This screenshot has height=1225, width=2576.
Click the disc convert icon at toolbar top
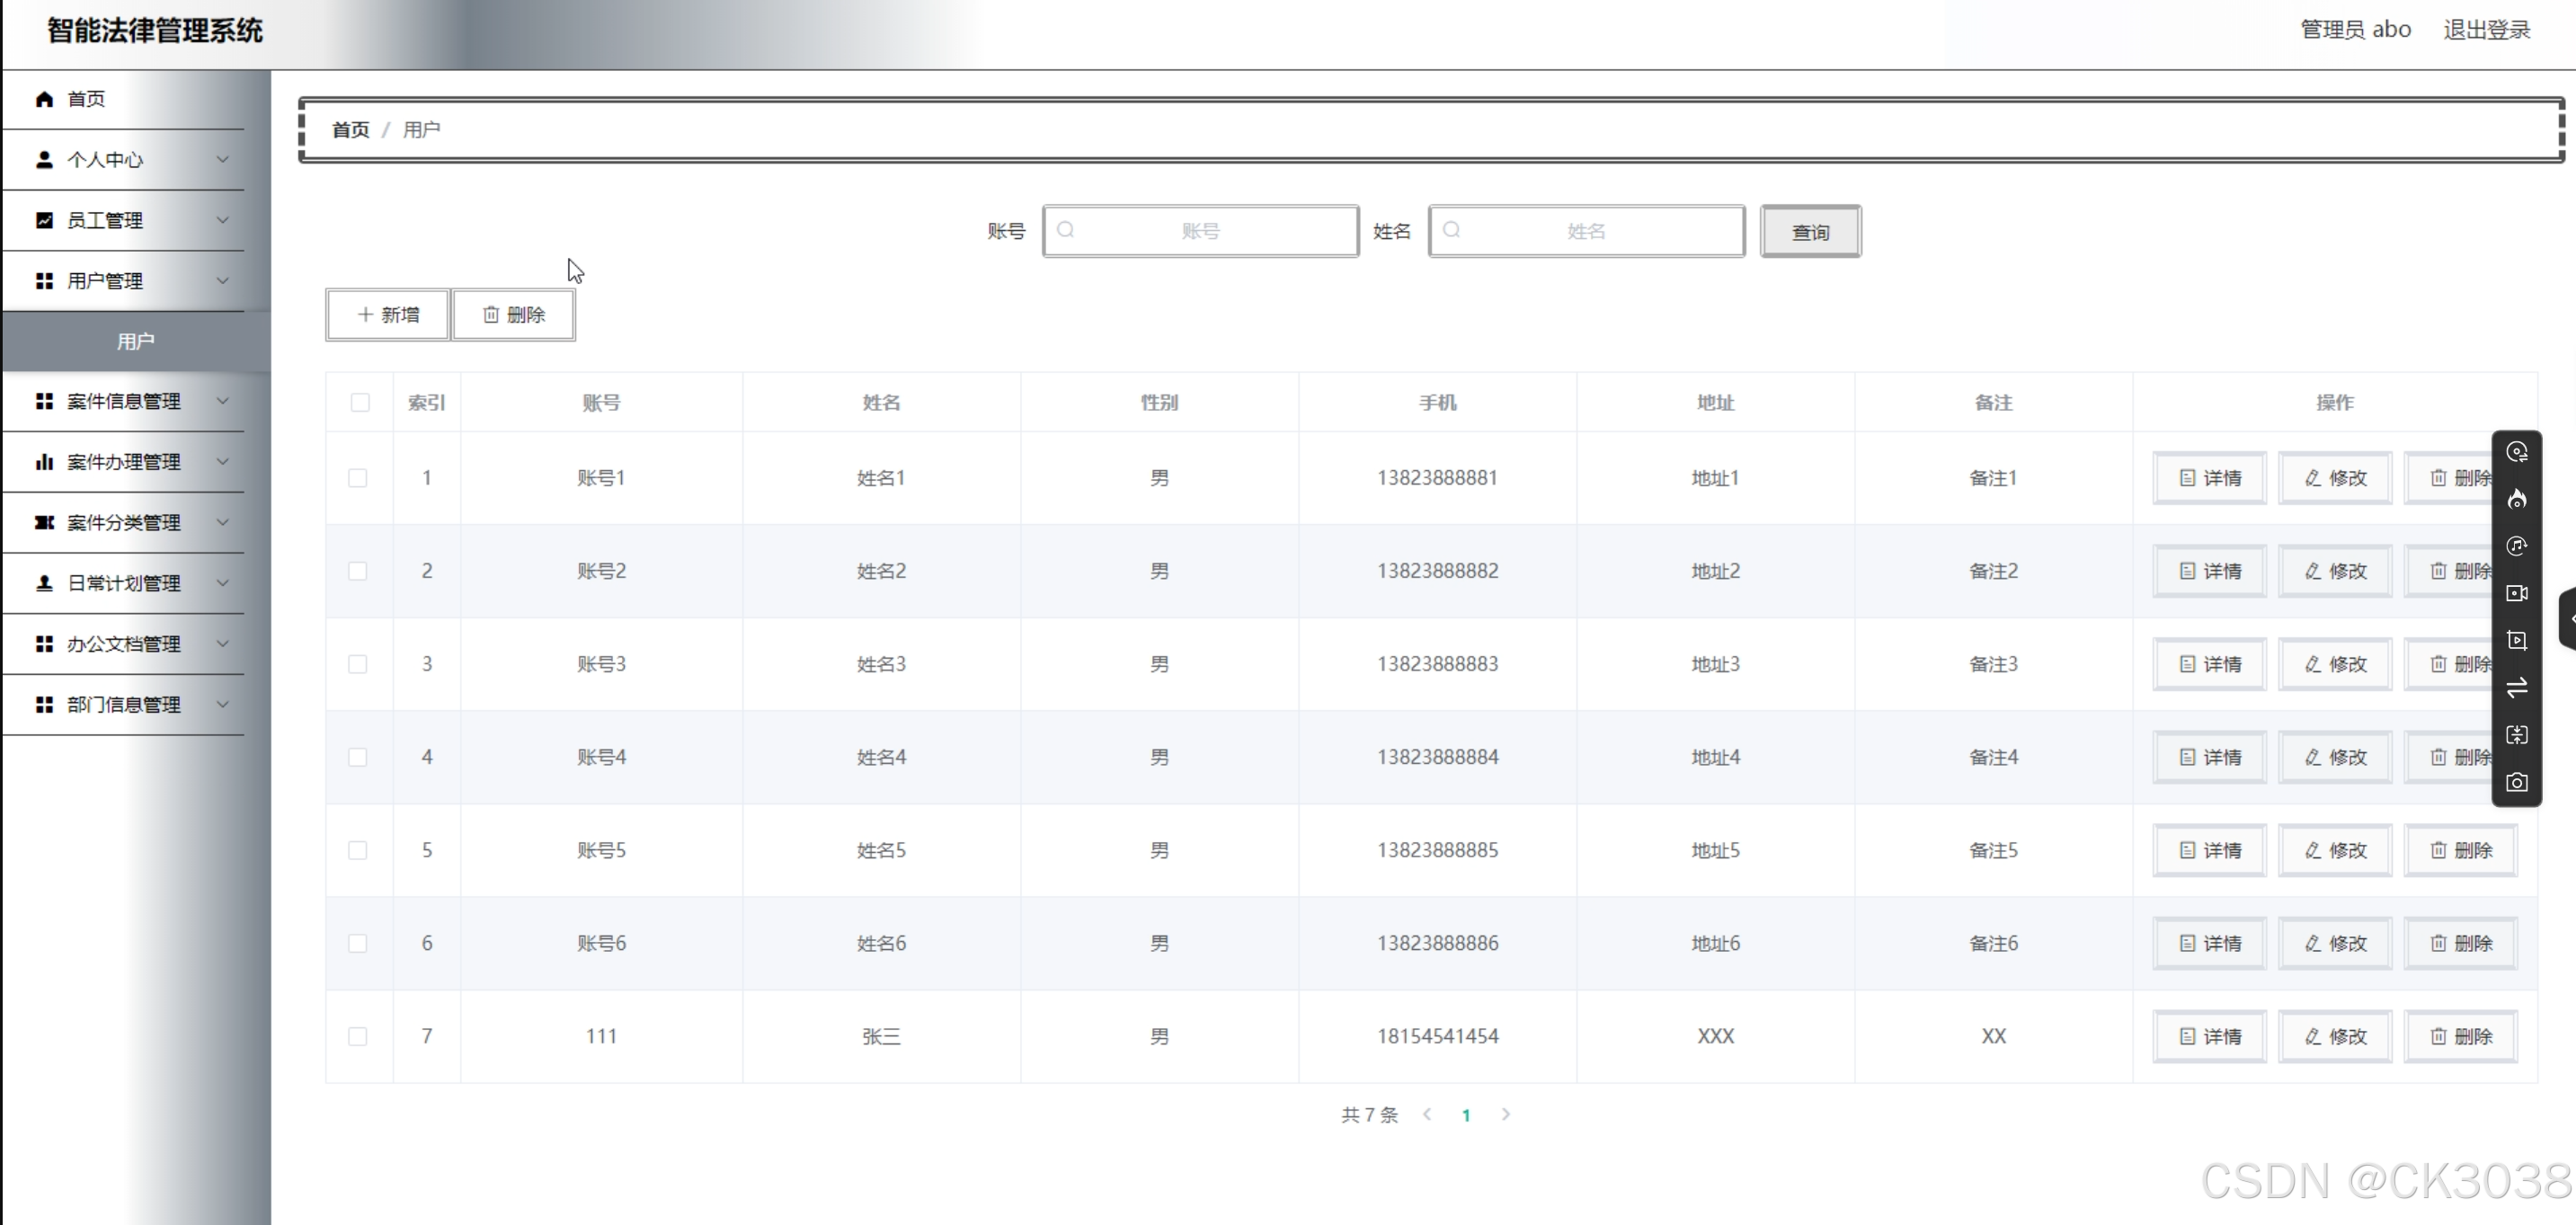(x=2516, y=452)
